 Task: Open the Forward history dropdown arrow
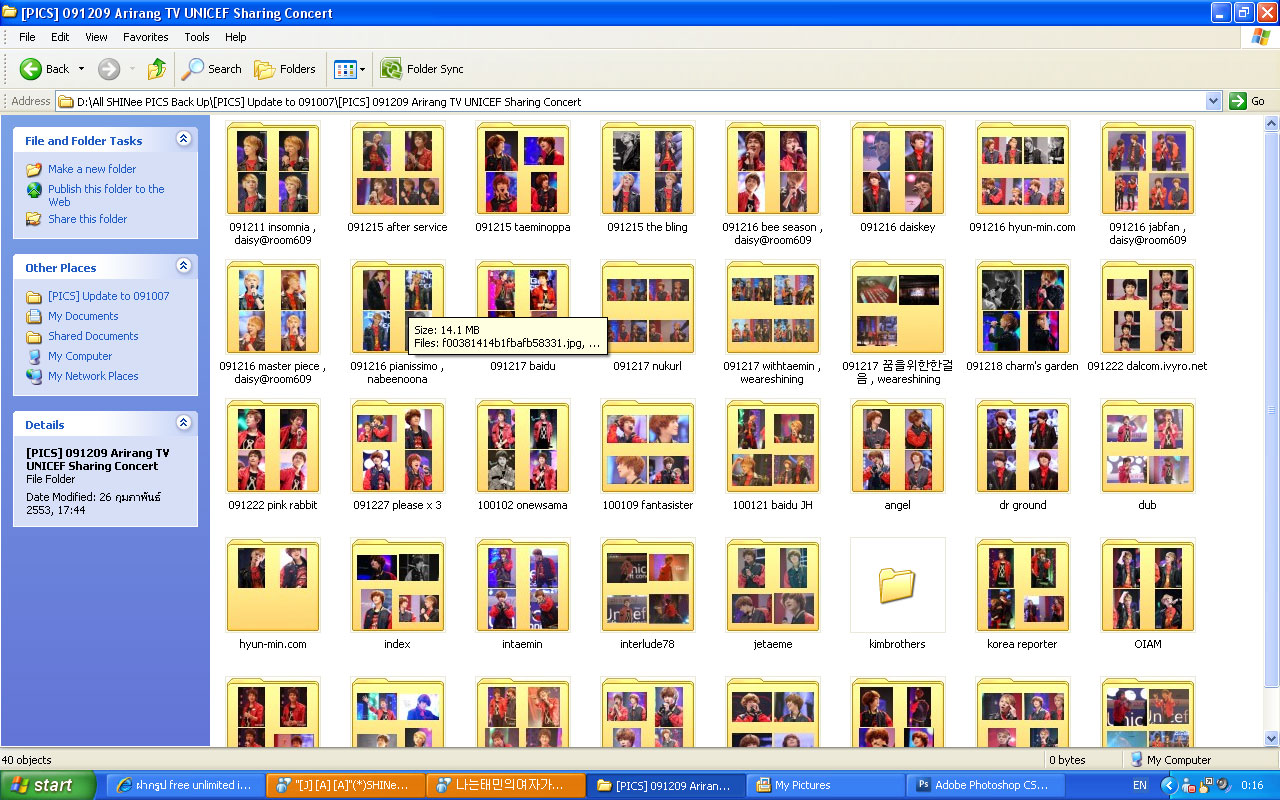[x=132, y=69]
